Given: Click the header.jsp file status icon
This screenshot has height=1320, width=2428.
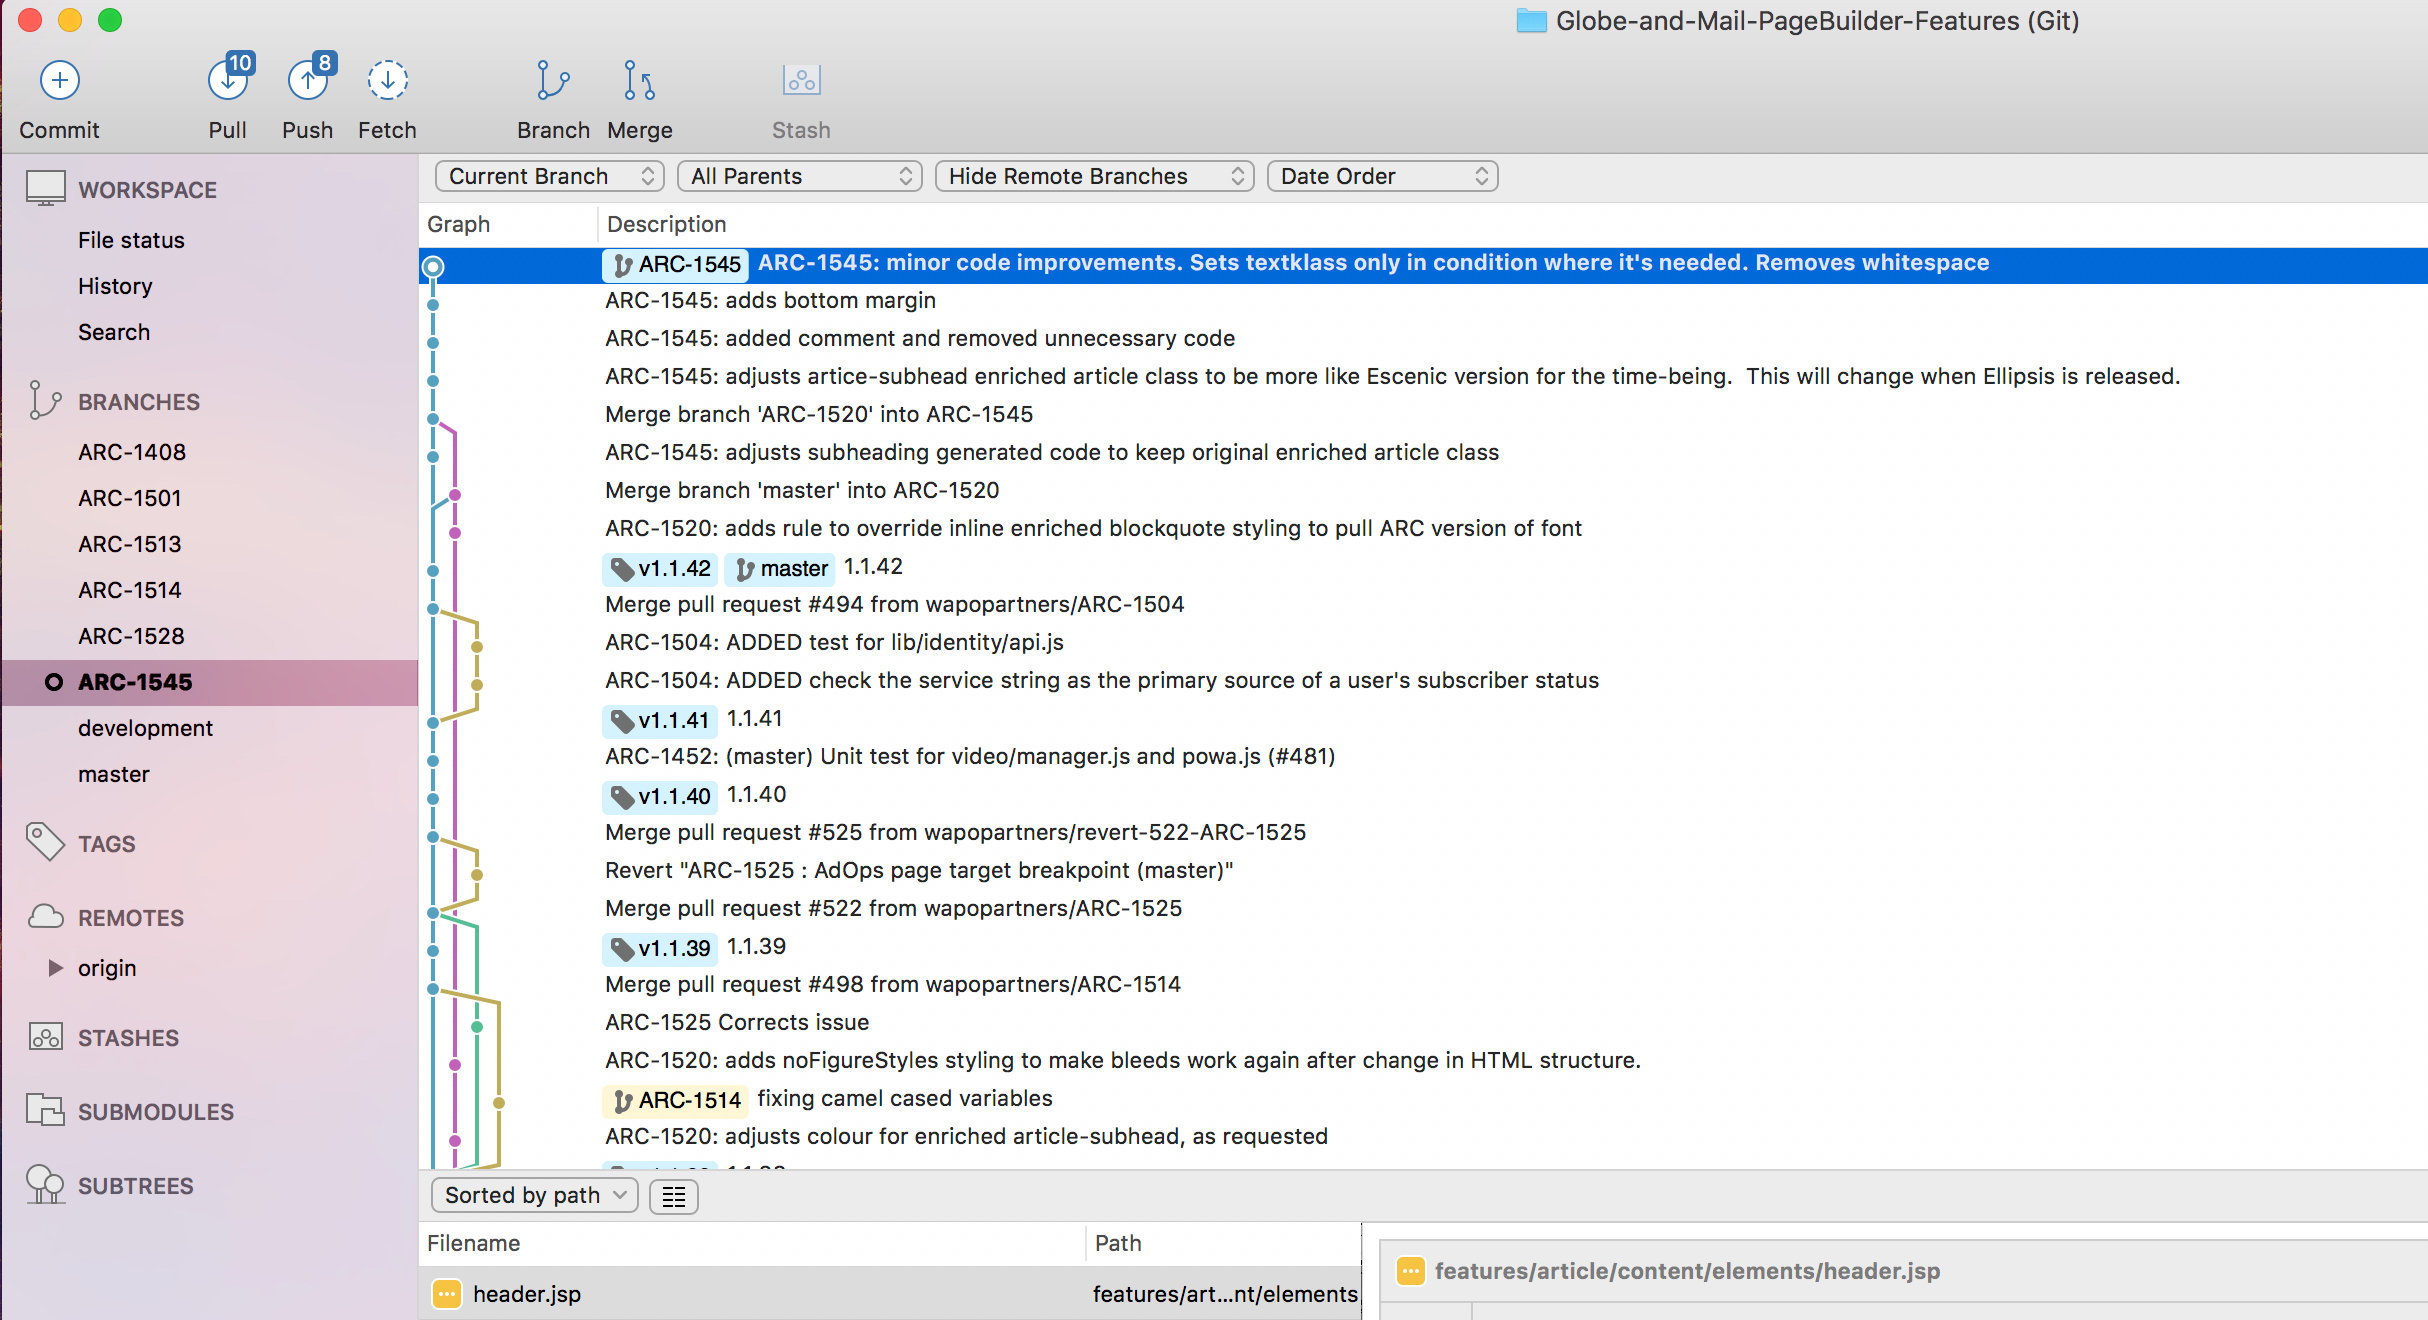Looking at the screenshot, I should click(x=447, y=1294).
